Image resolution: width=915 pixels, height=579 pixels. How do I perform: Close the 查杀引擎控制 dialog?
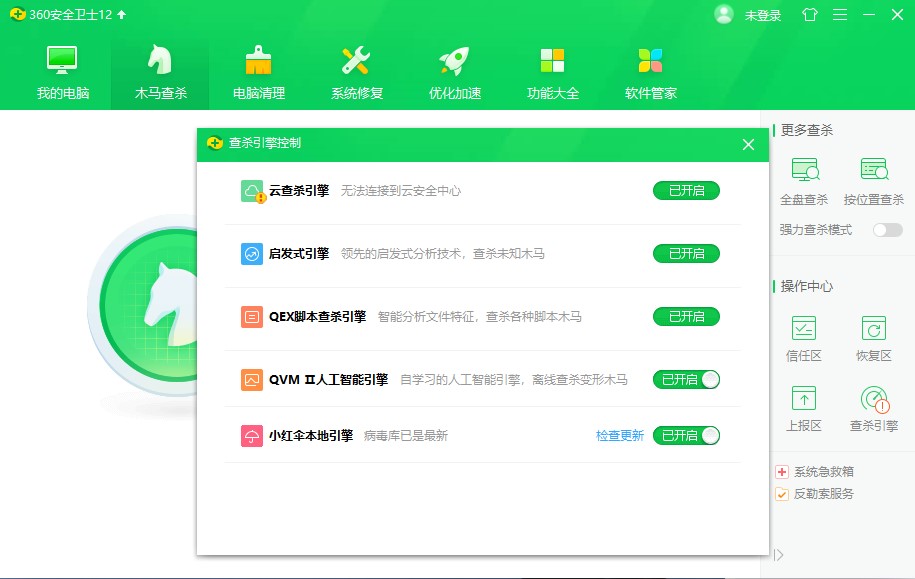[748, 145]
